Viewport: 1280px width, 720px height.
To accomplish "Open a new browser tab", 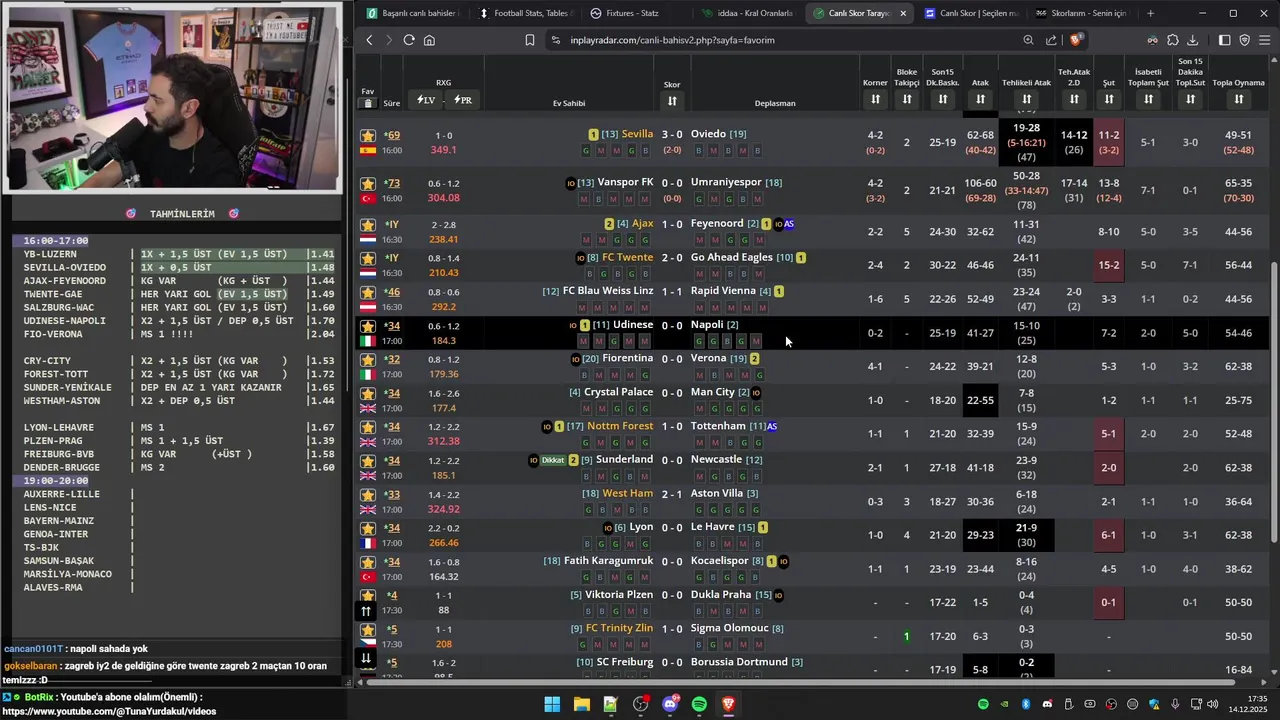I will pos(1150,13).
